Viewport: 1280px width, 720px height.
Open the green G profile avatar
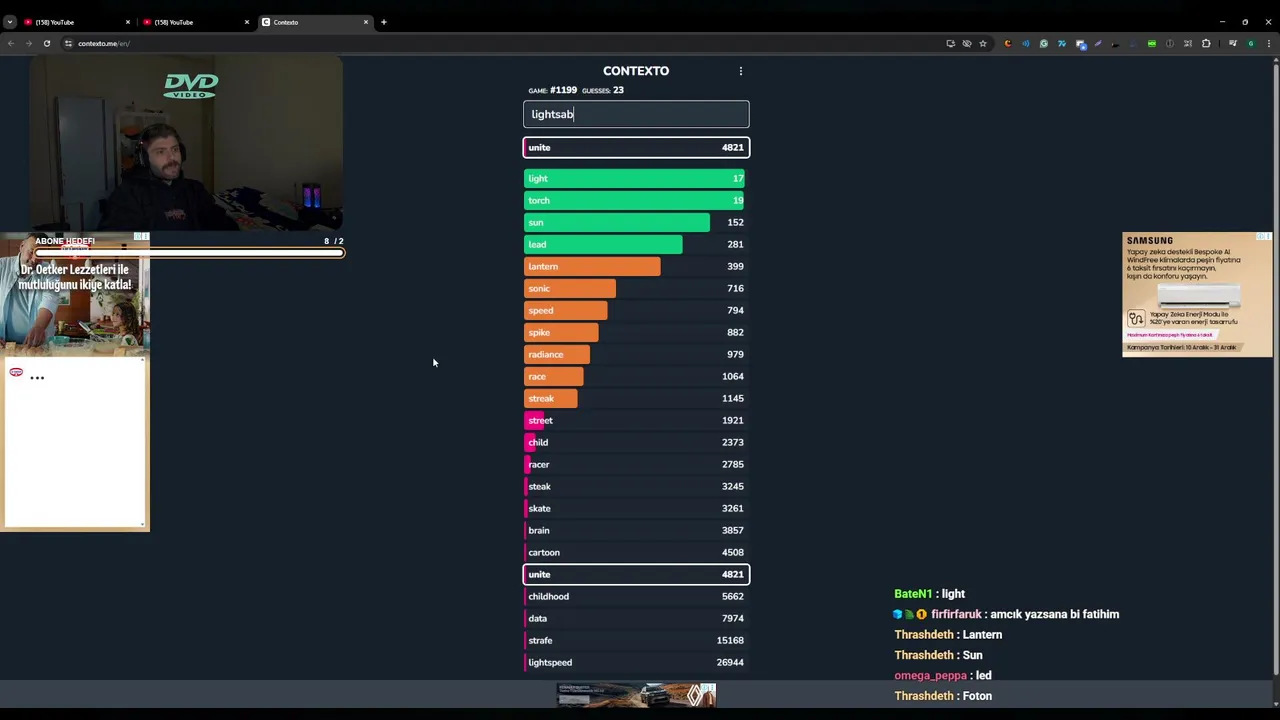click(1250, 43)
